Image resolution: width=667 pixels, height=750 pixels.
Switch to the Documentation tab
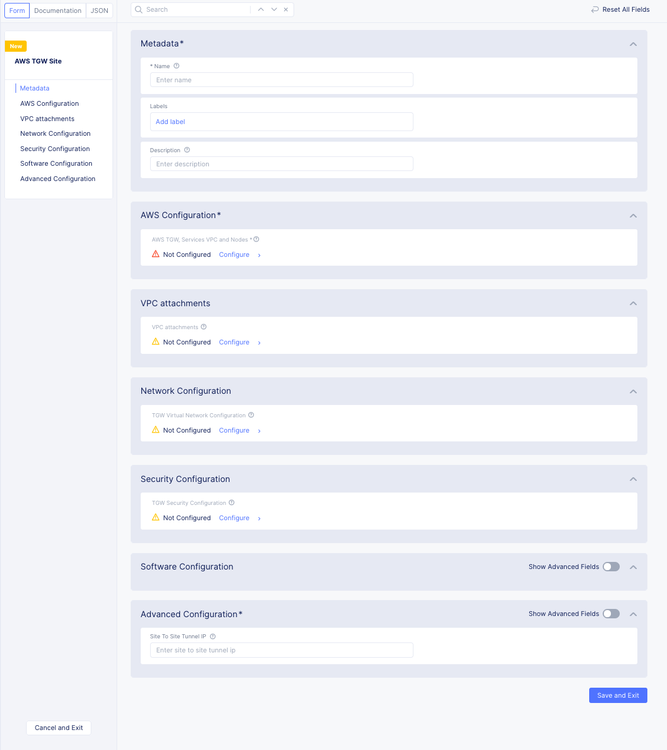click(x=58, y=10)
